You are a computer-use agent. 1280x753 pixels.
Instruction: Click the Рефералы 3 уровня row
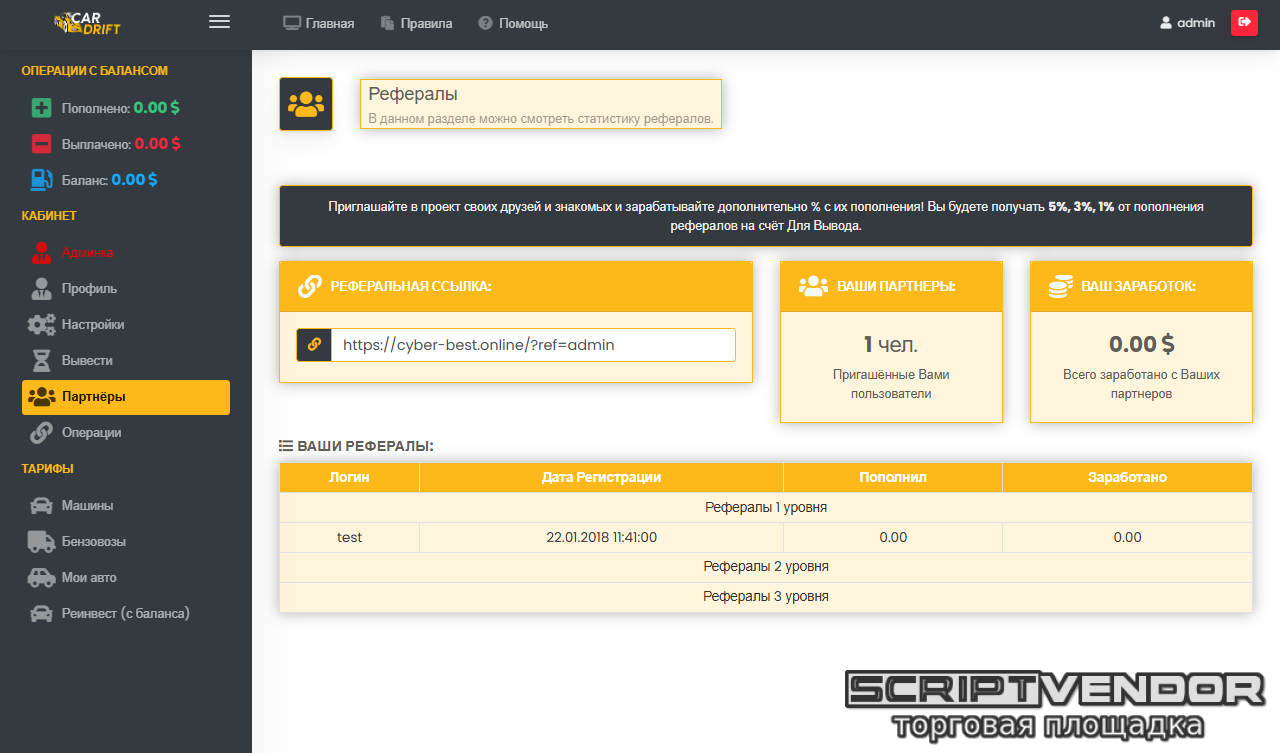[x=766, y=596]
